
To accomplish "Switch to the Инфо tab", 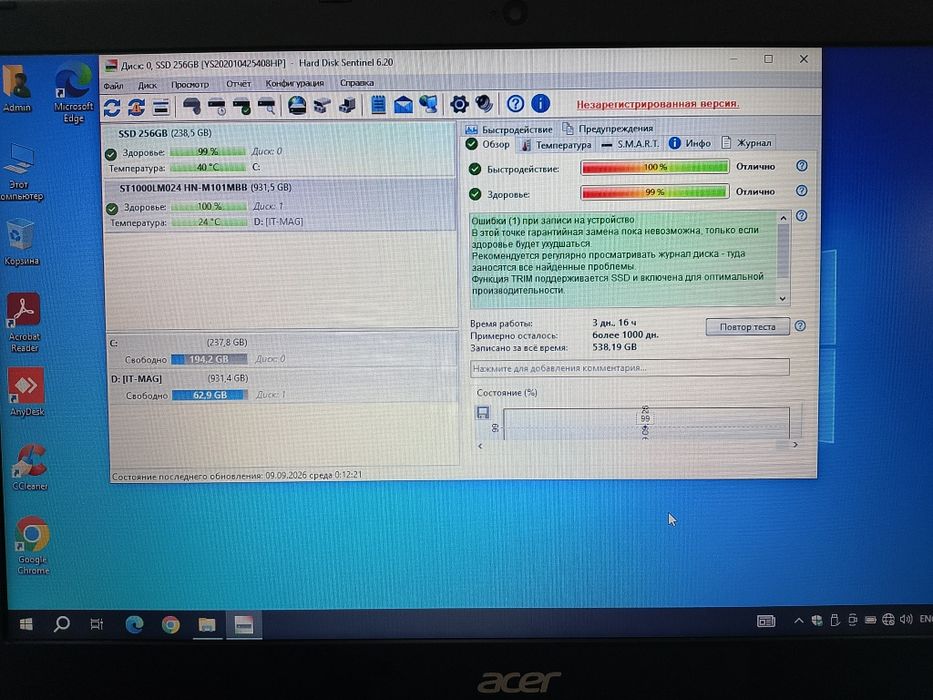I will pyautogui.click(x=690, y=143).
